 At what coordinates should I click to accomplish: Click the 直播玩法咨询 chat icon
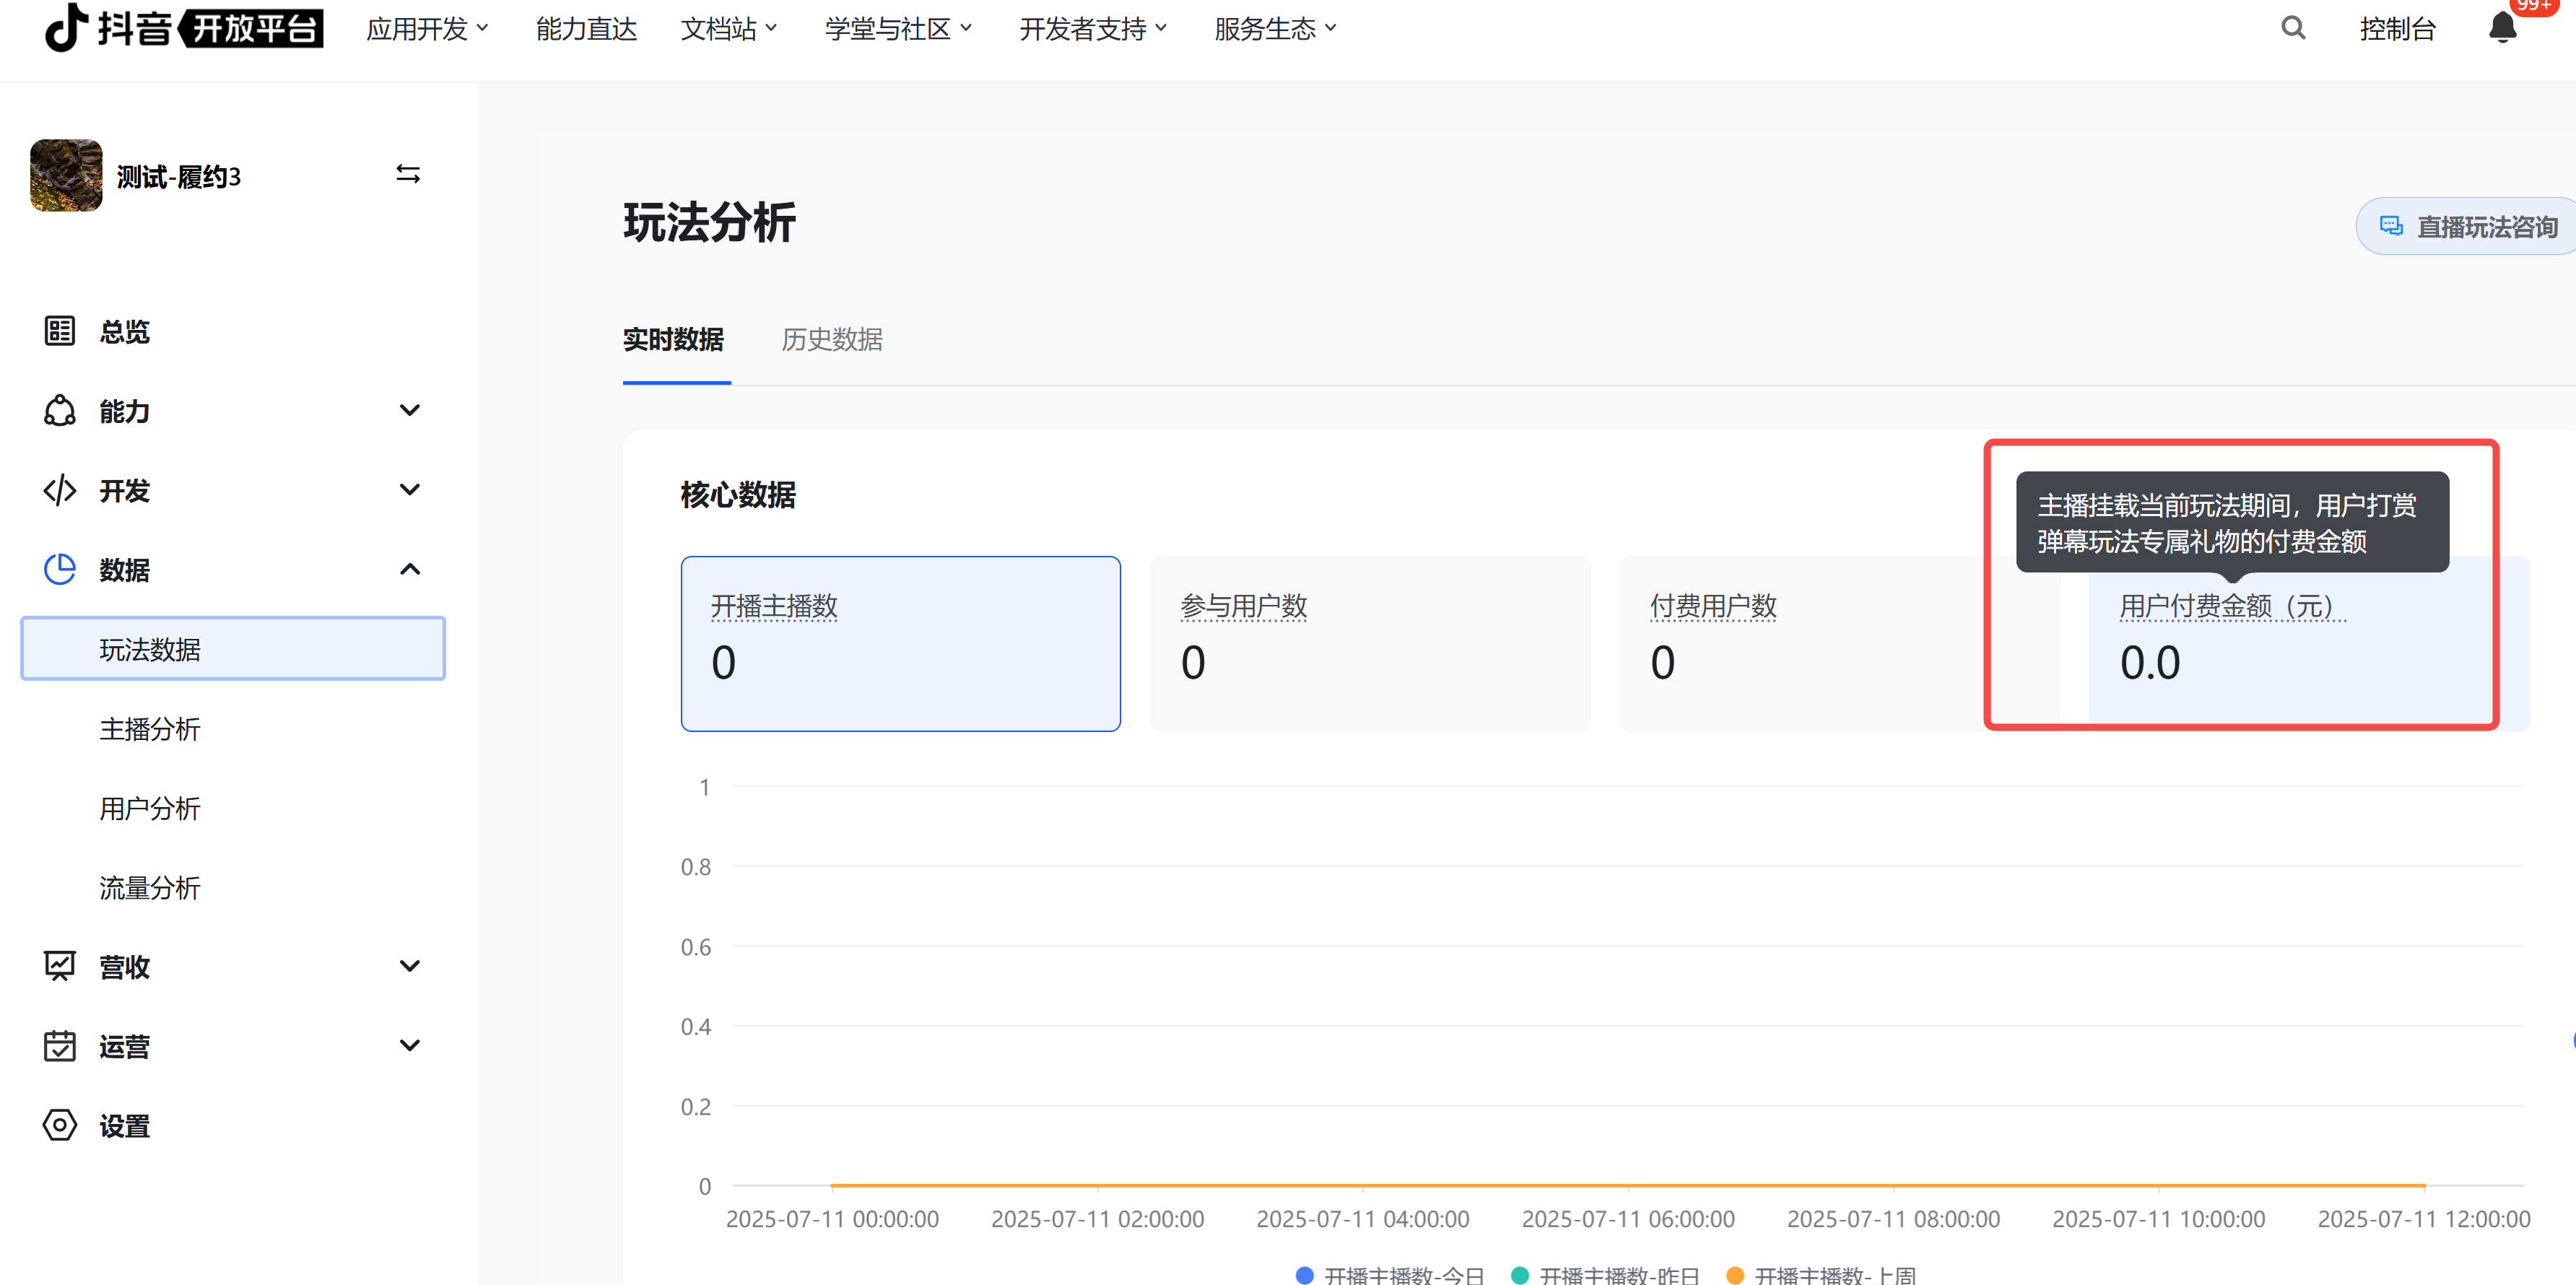click(2390, 227)
